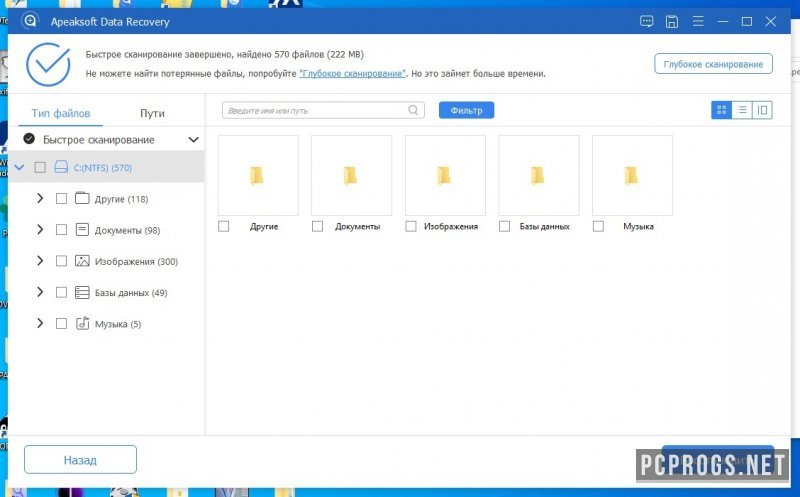This screenshot has width=800, height=497.
Task: Open the Изображения folder thumbnail
Action: [x=444, y=176]
